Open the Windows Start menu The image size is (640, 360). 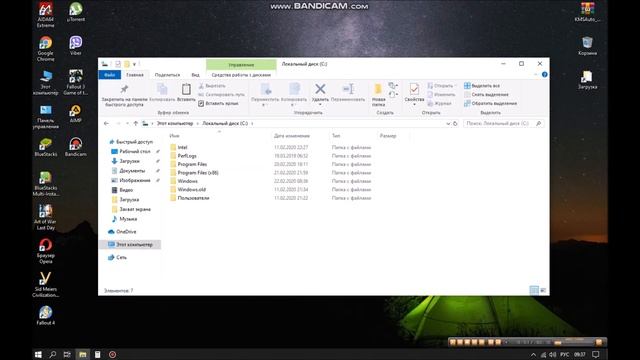point(38,354)
